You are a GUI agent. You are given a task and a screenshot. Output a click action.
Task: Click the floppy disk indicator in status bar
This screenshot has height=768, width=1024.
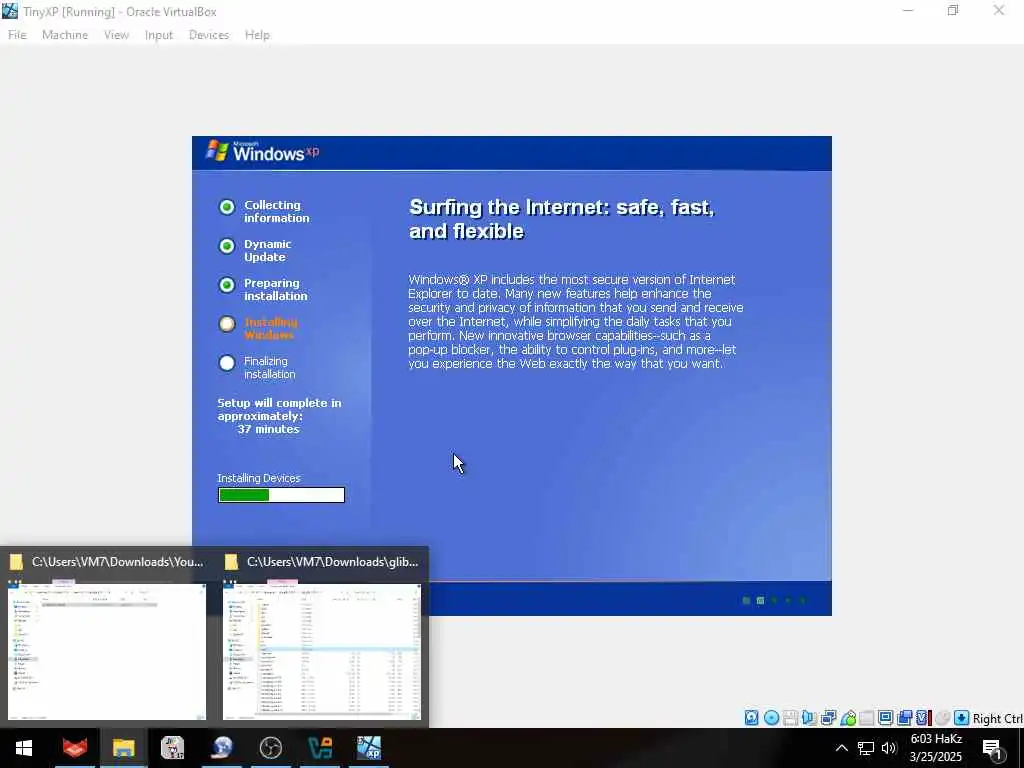coord(790,718)
